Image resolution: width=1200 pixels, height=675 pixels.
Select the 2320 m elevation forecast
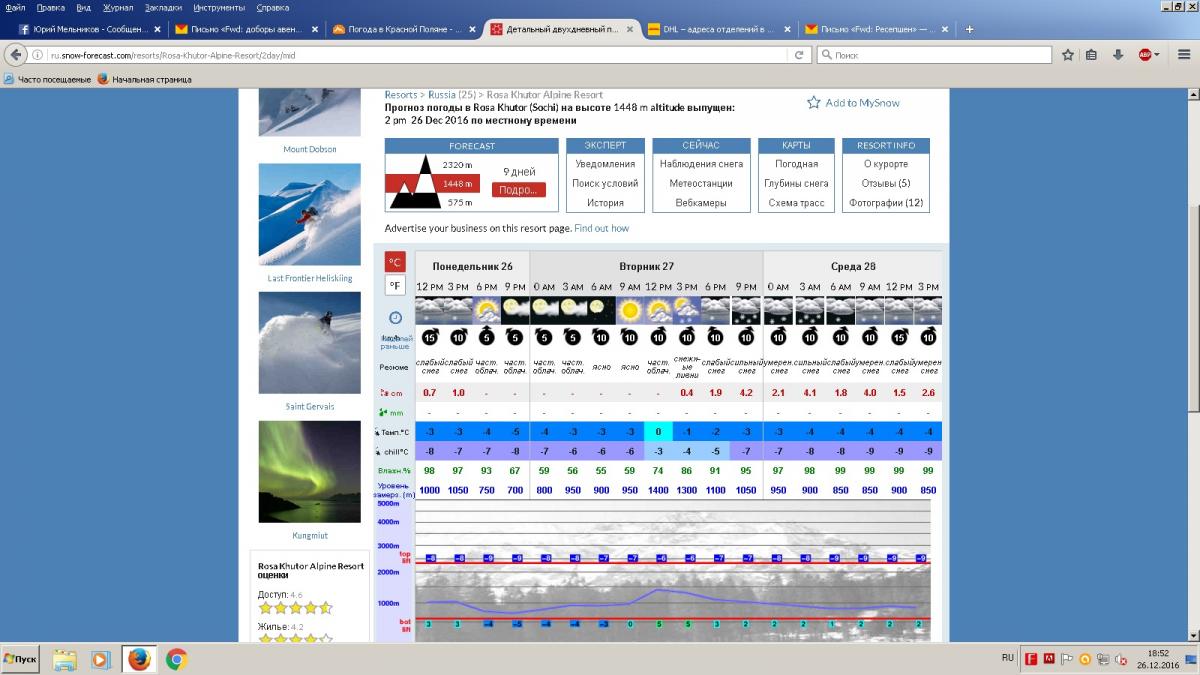point(457,164)
